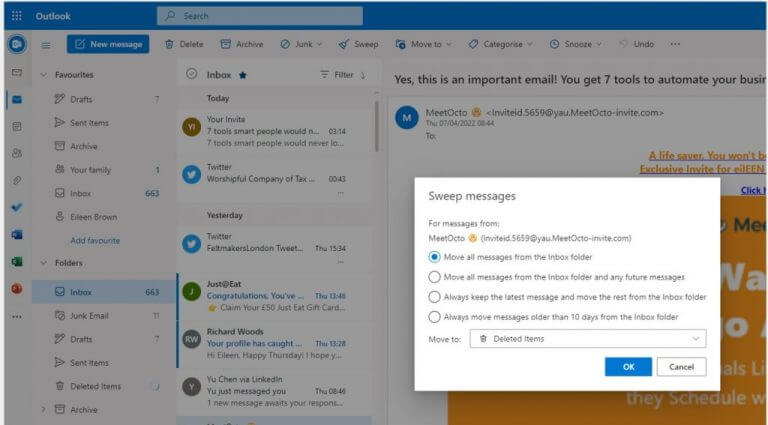Show more apps via left rail ellipsis
The height and width of the screenshot is (425, 768).
pyautogui.click(x=17, y=316)
